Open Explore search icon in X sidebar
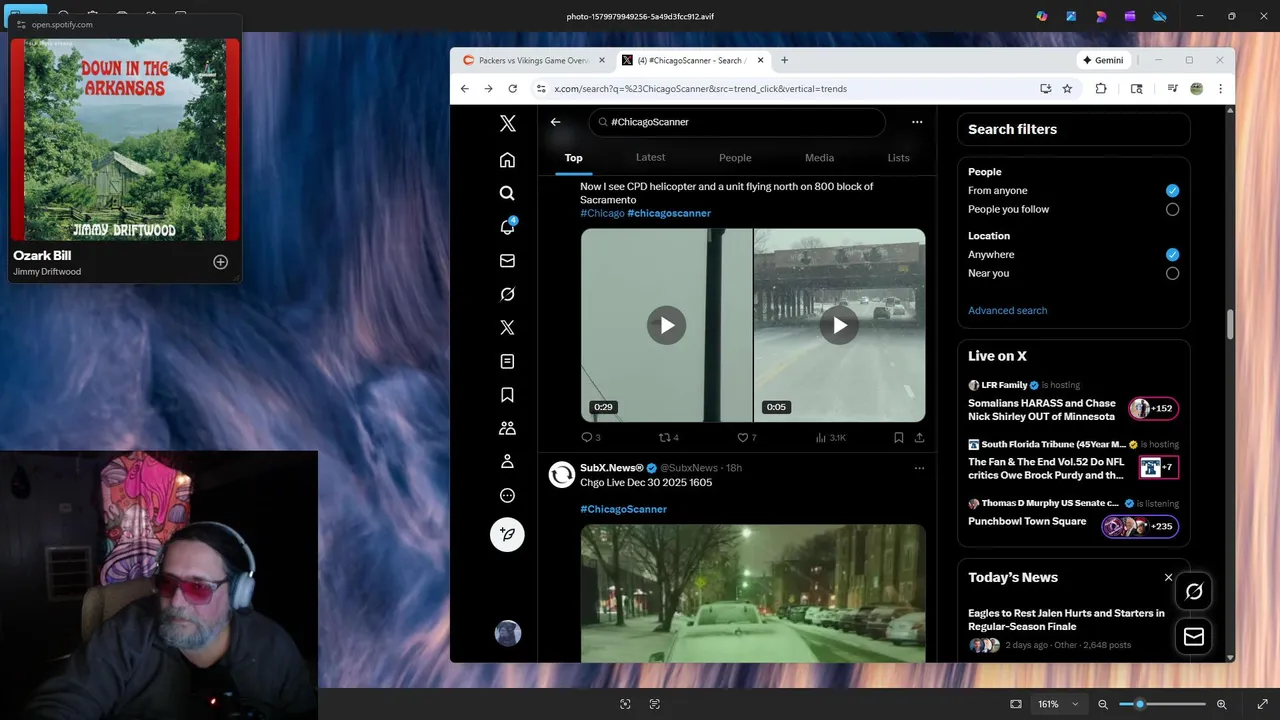Viewport: 1280px width, 720px height. pyautogui.click(x=507, y=193)
